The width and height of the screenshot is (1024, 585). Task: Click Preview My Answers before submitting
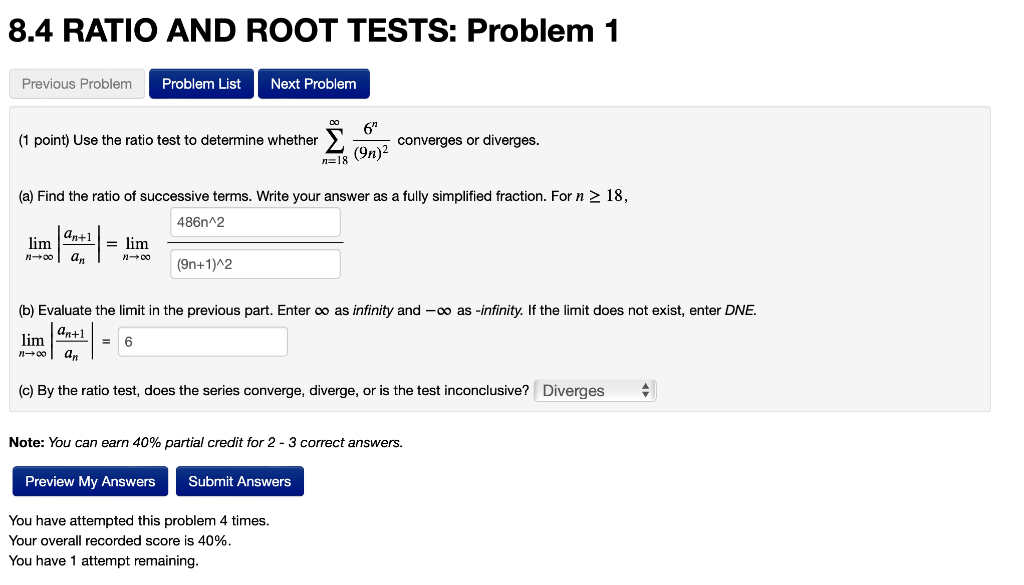coord(89,481)
